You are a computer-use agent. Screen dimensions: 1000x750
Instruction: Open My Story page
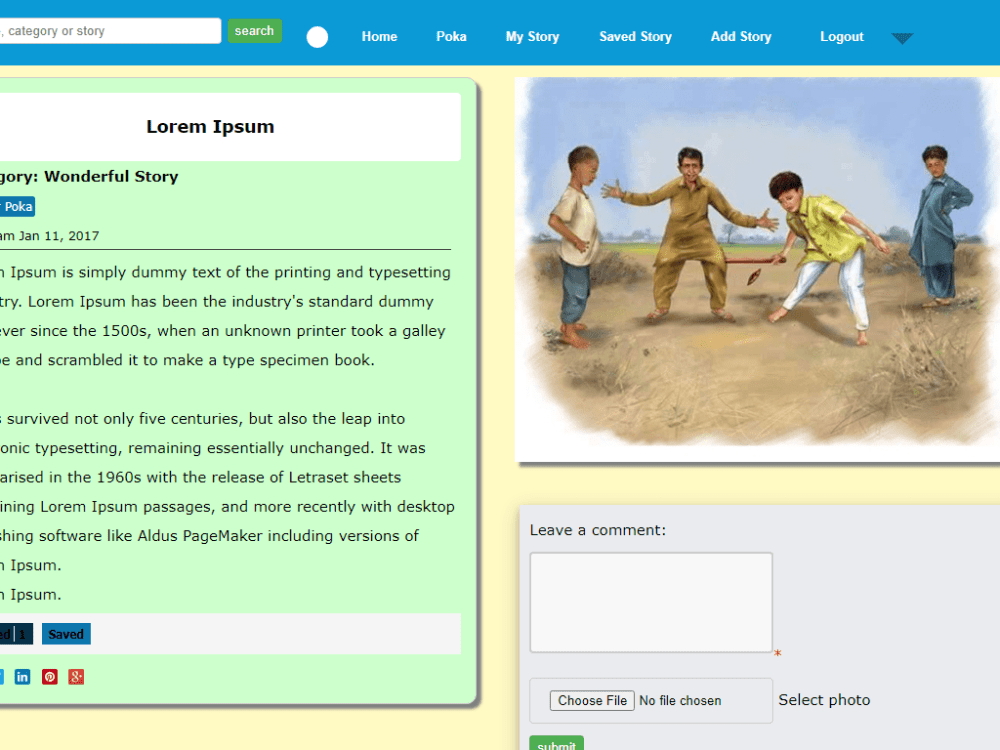[533, 37]
